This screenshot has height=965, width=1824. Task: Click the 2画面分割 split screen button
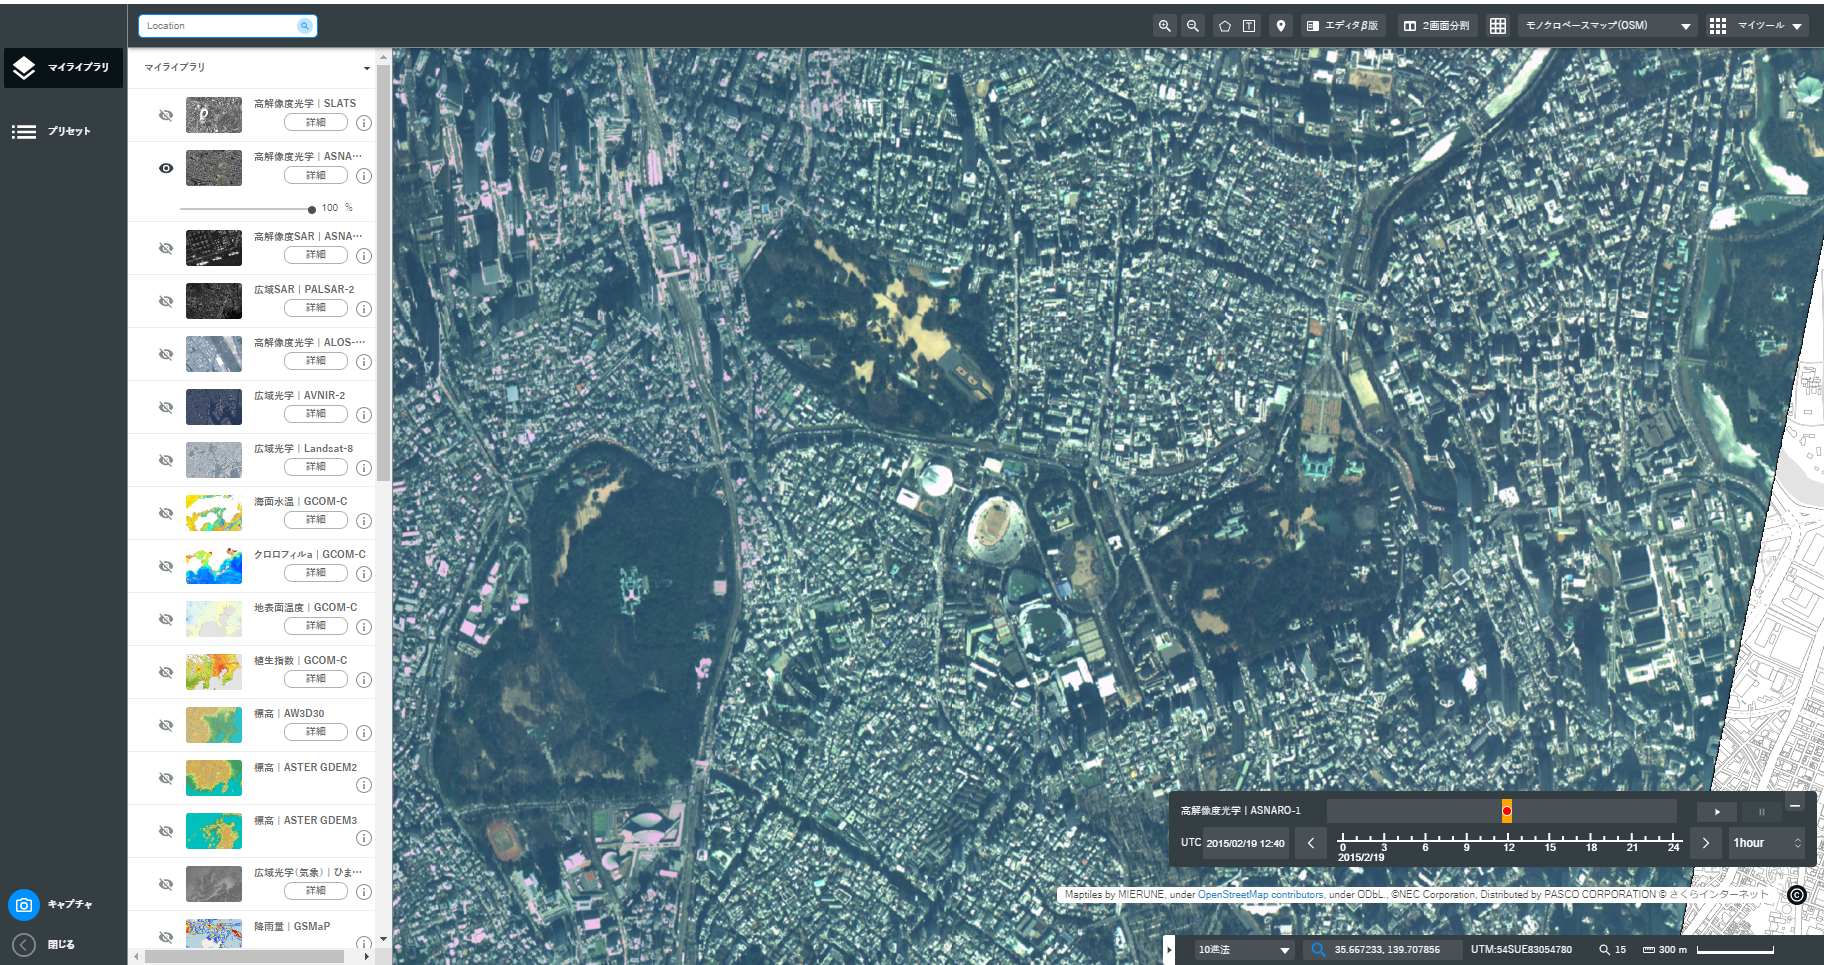tap(1436, 26)
